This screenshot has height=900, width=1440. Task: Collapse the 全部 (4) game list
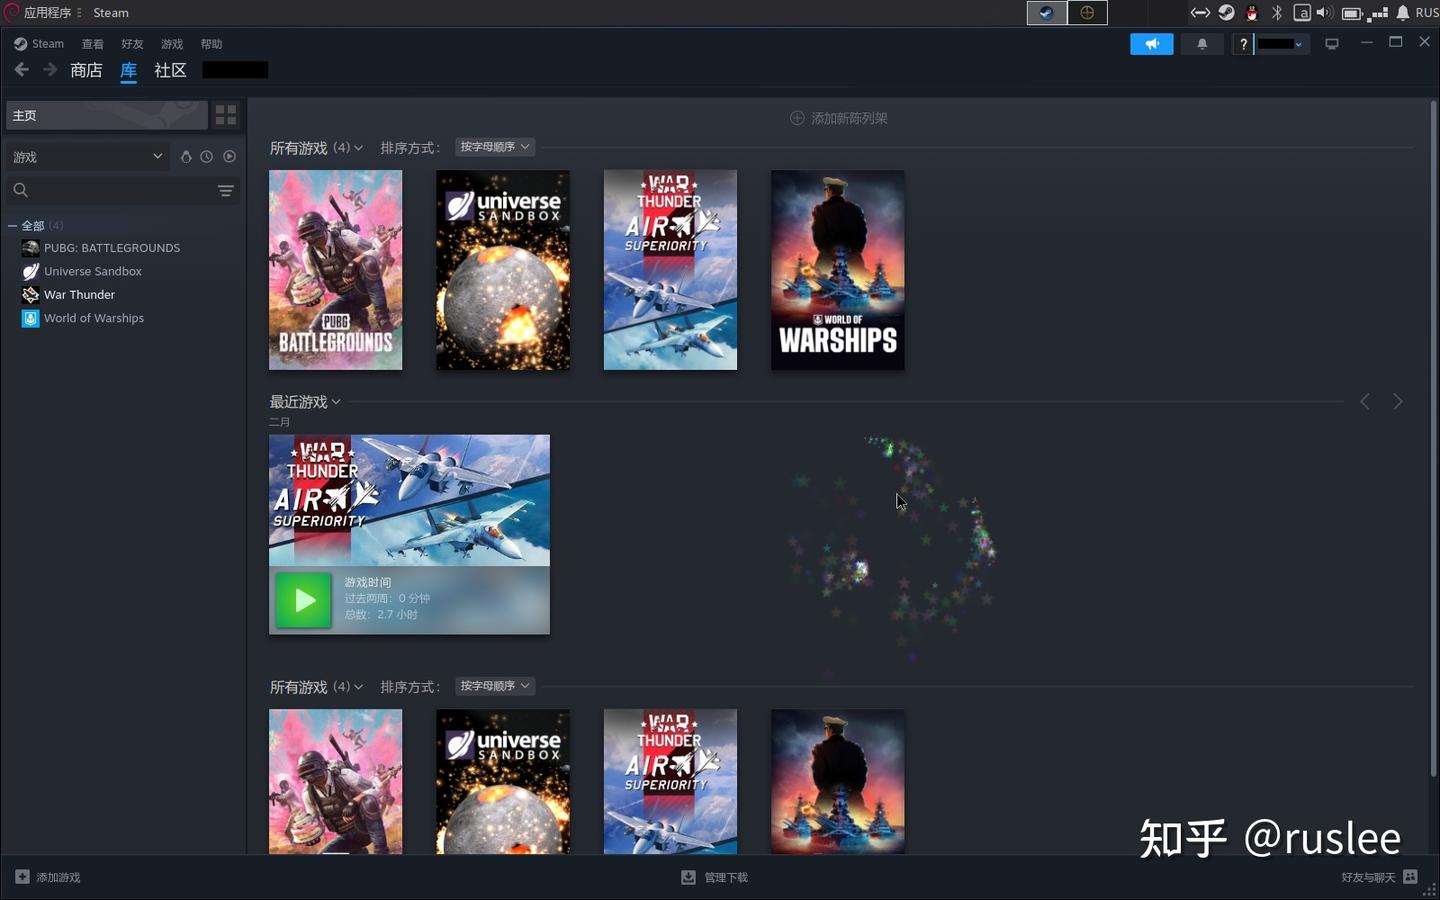tap(12, 226)
